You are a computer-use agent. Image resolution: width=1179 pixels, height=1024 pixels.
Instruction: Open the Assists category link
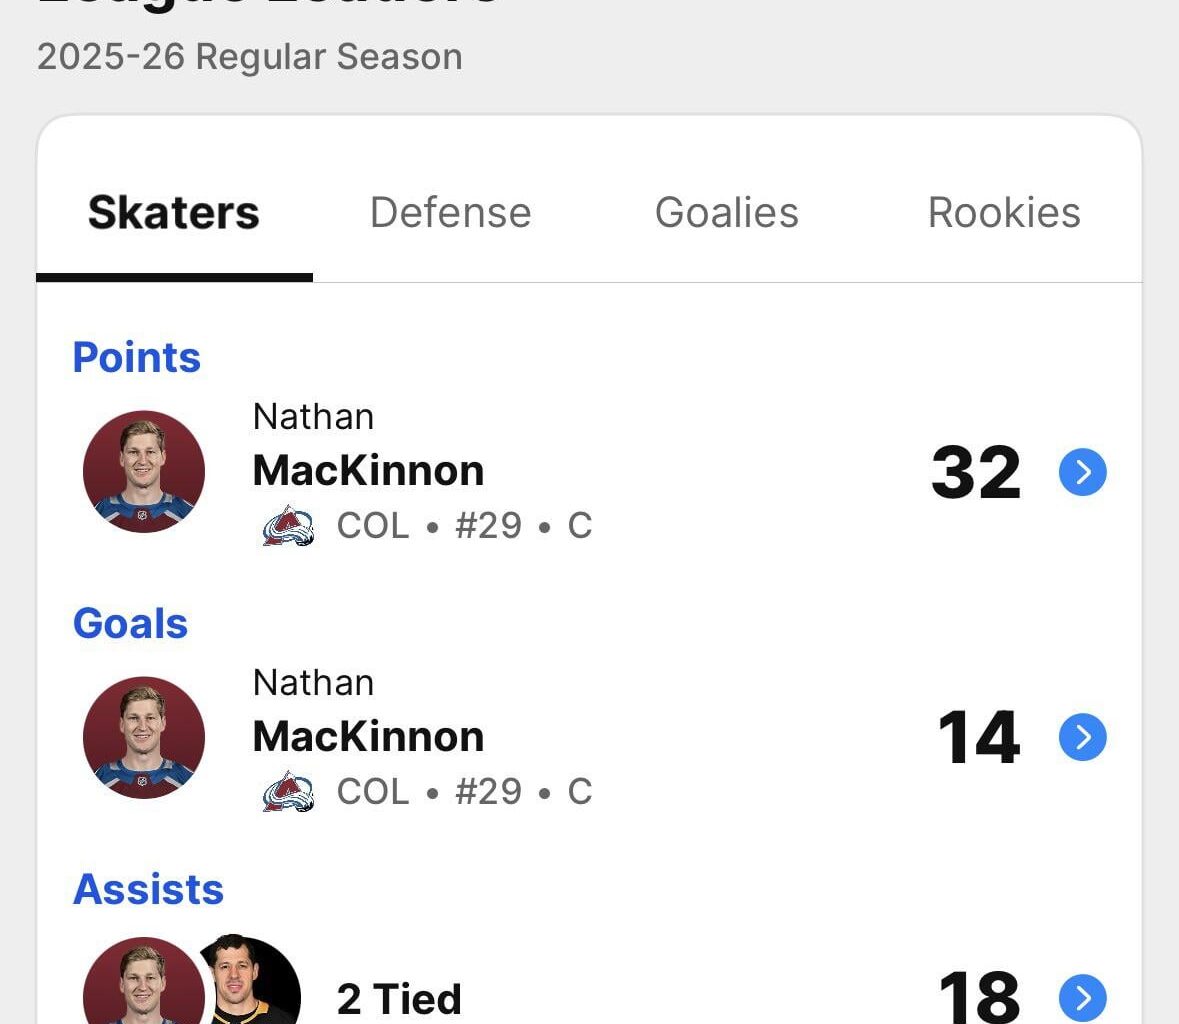[149, 890]
